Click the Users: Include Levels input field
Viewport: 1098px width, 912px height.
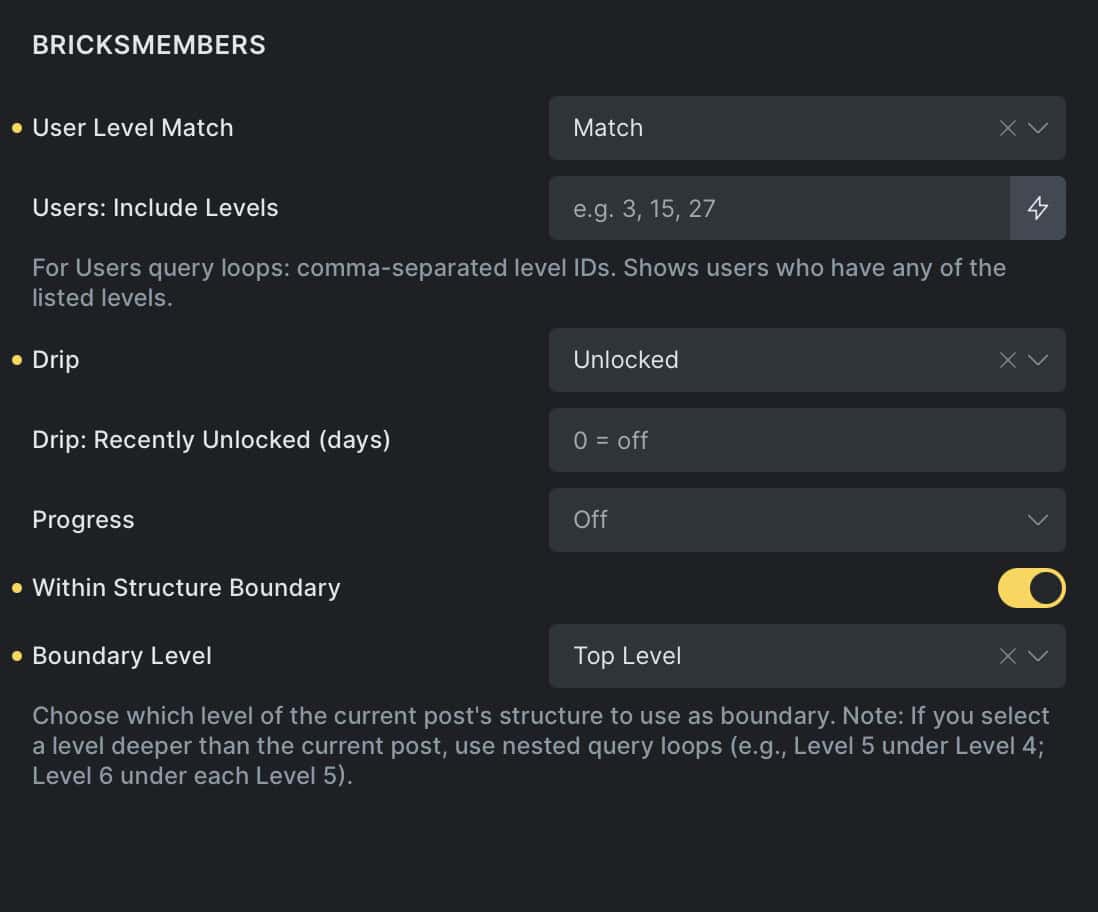(x=778, y=208)
